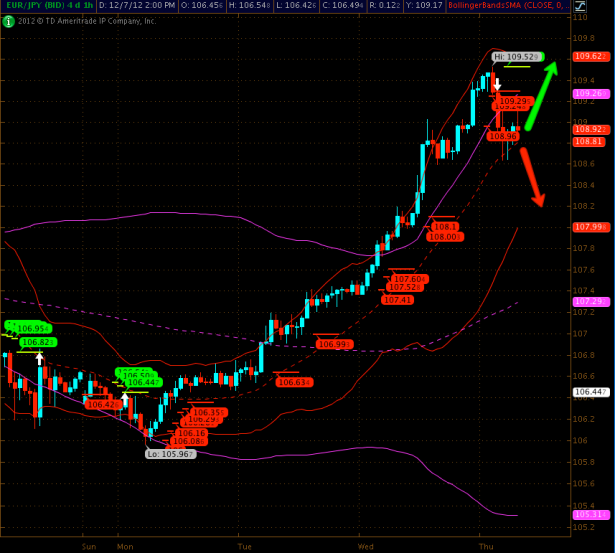The height and width of the screenshot is (553, 615).
Task: Click the 105.2 tick on price axis
Action: coord(584,528)
